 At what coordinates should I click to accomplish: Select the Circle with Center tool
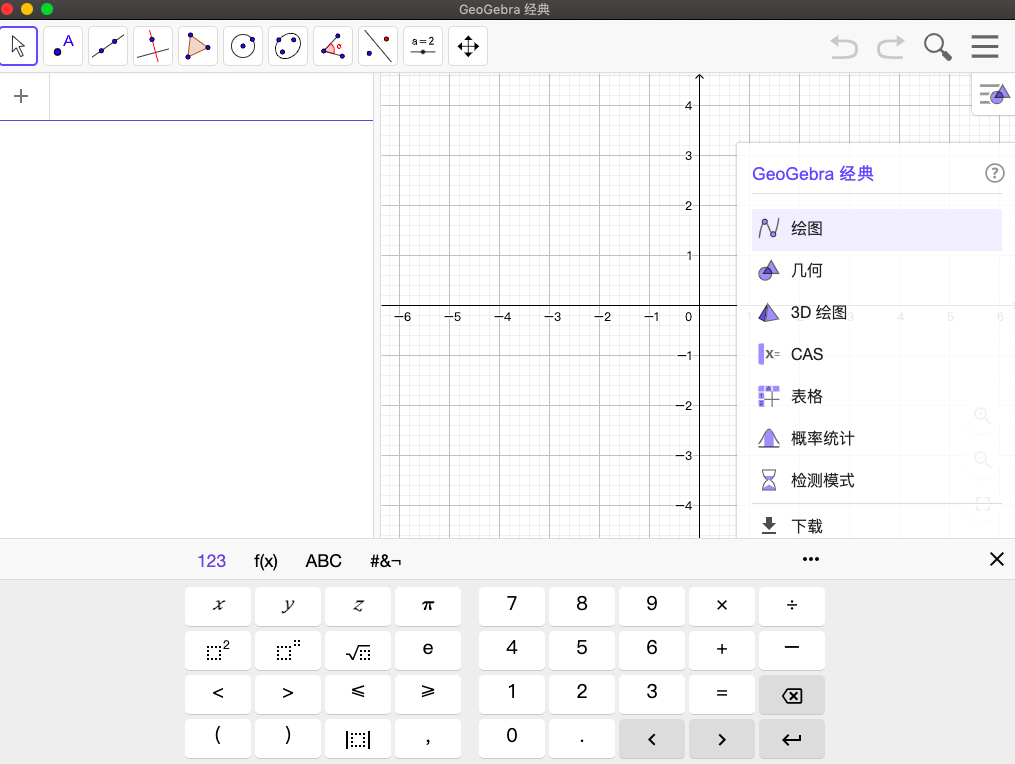242,46
